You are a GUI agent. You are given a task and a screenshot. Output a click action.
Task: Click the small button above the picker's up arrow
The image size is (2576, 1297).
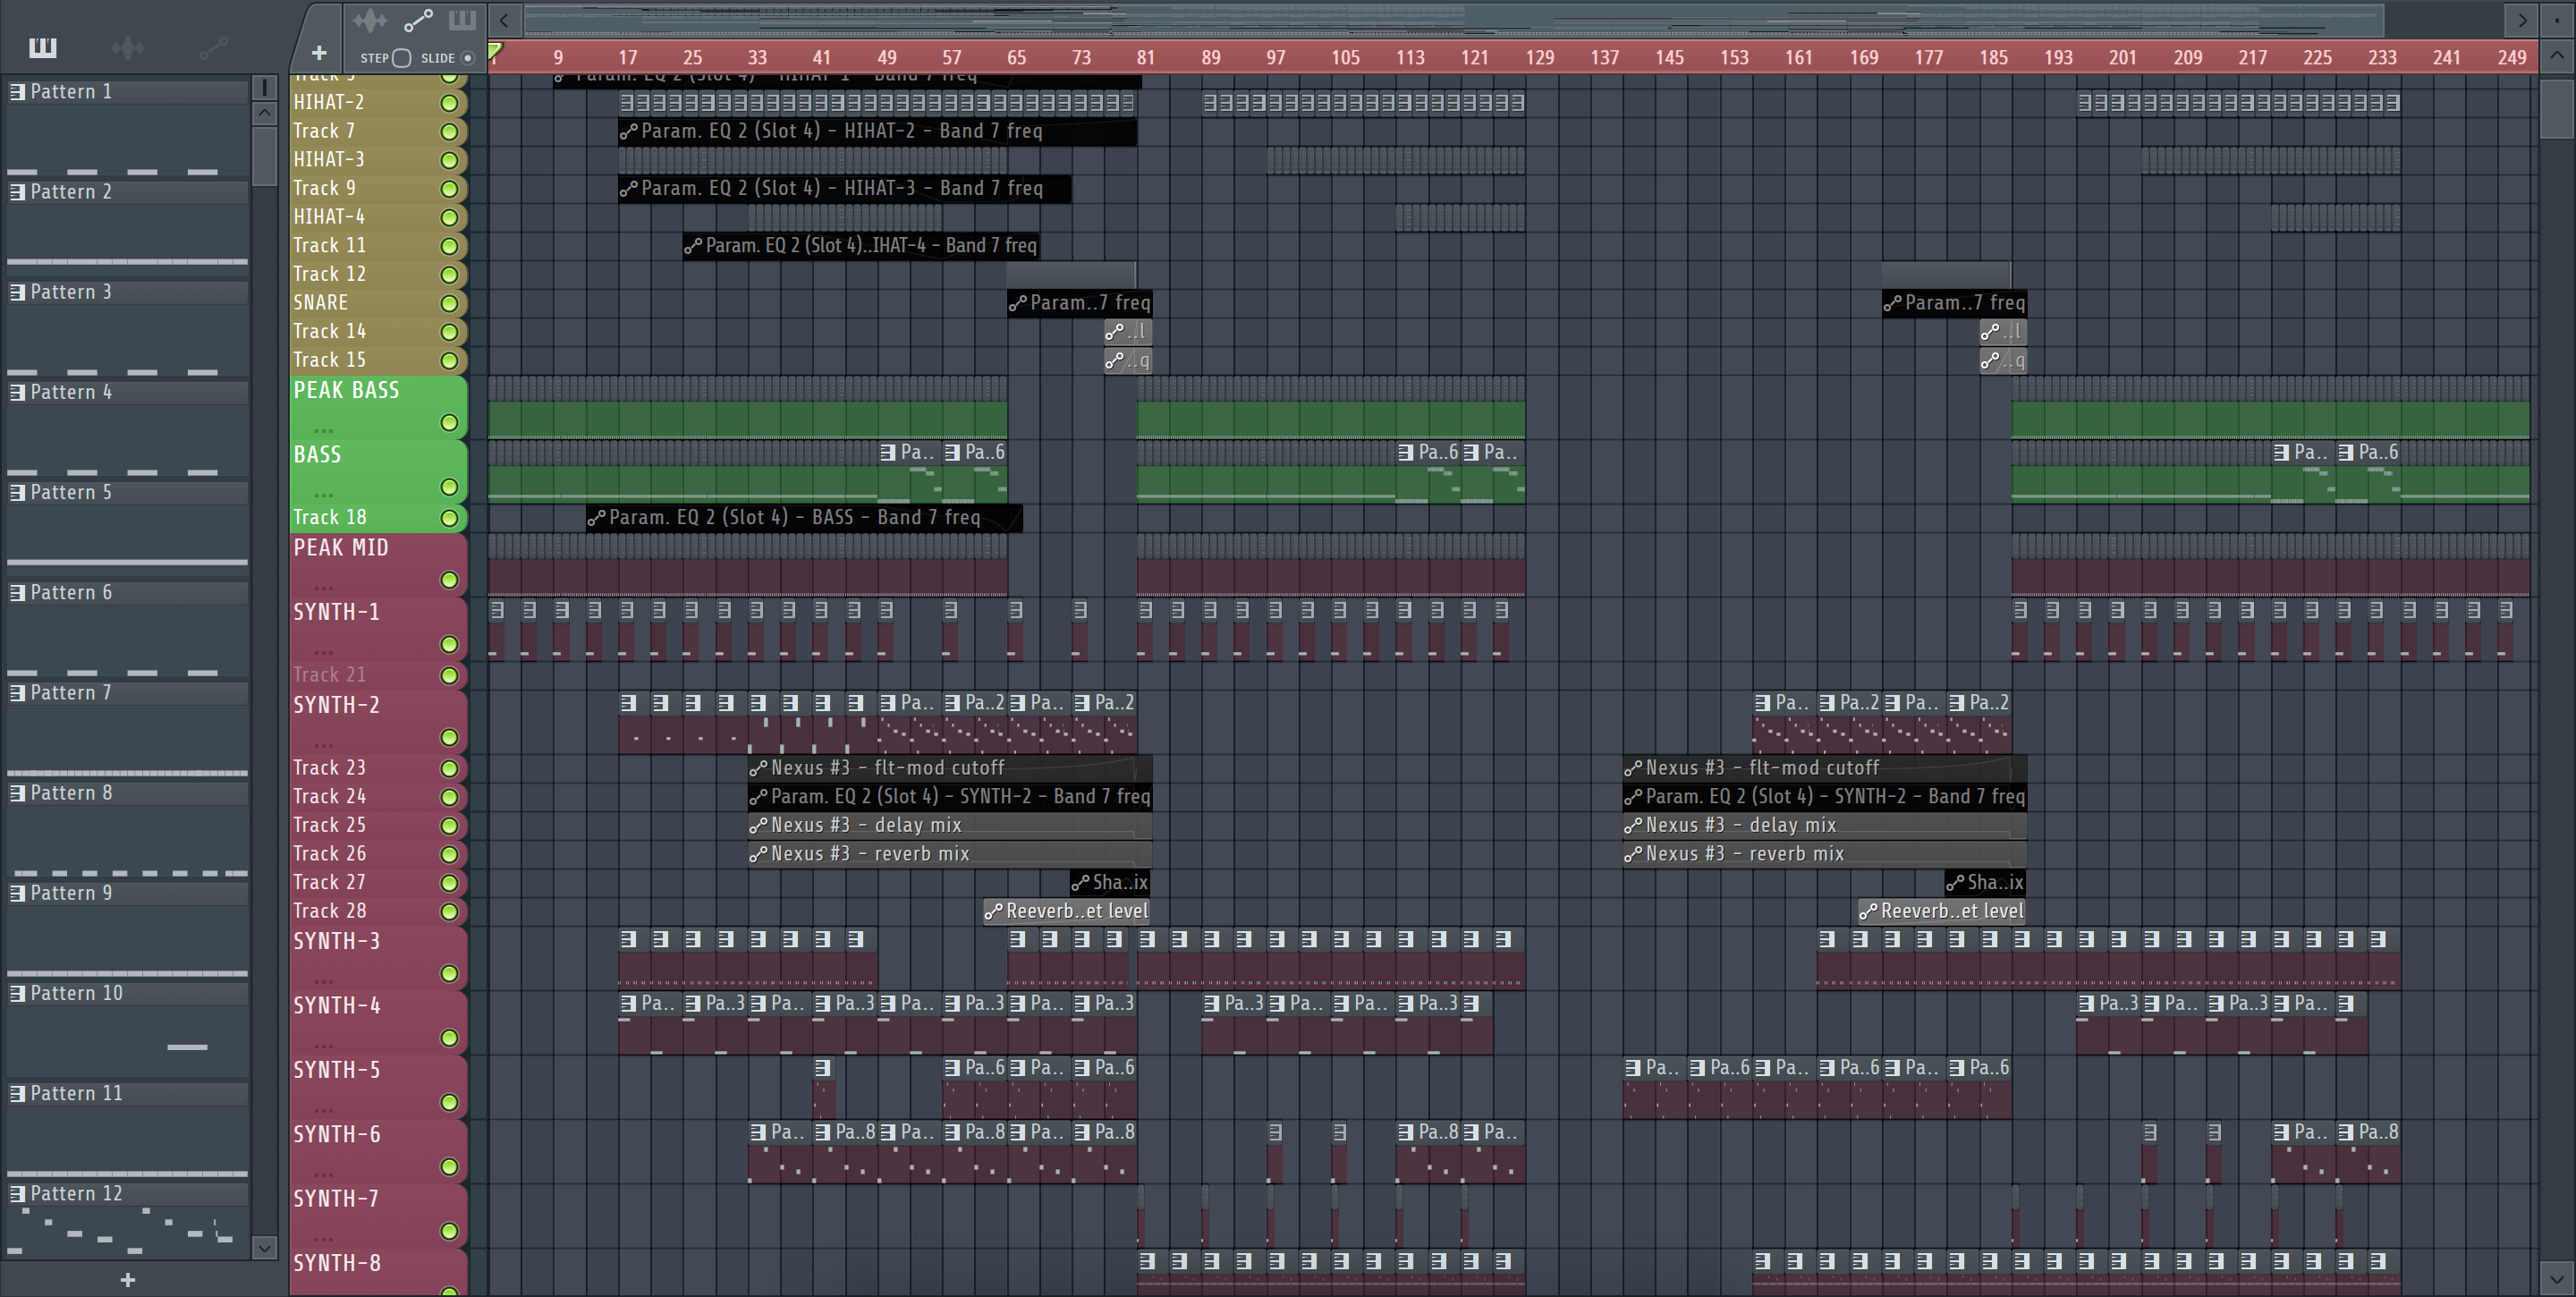point(264,88)
